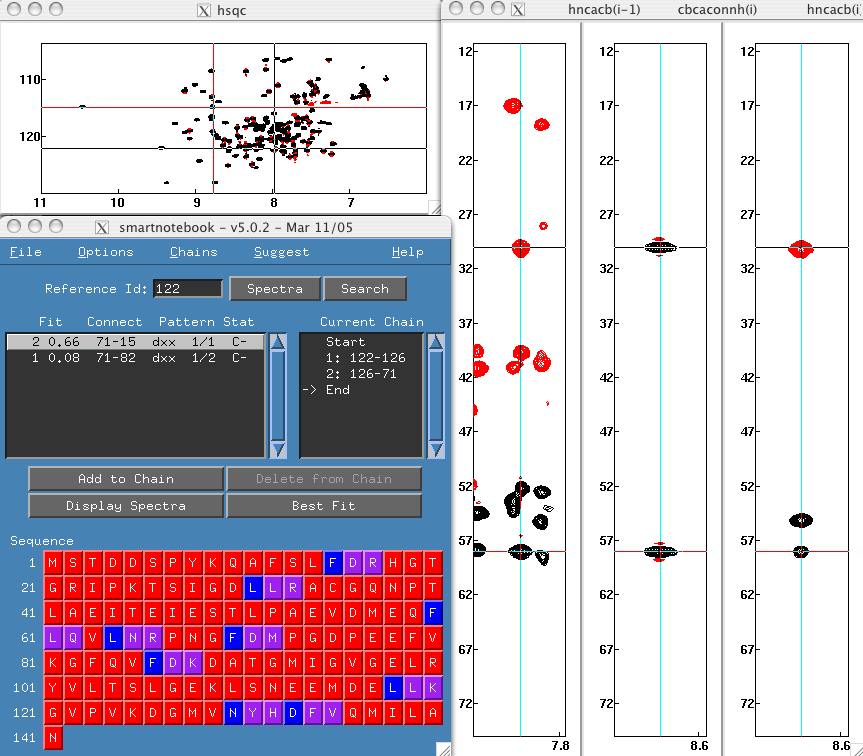Open the Help menu

[x=407, y=252]
